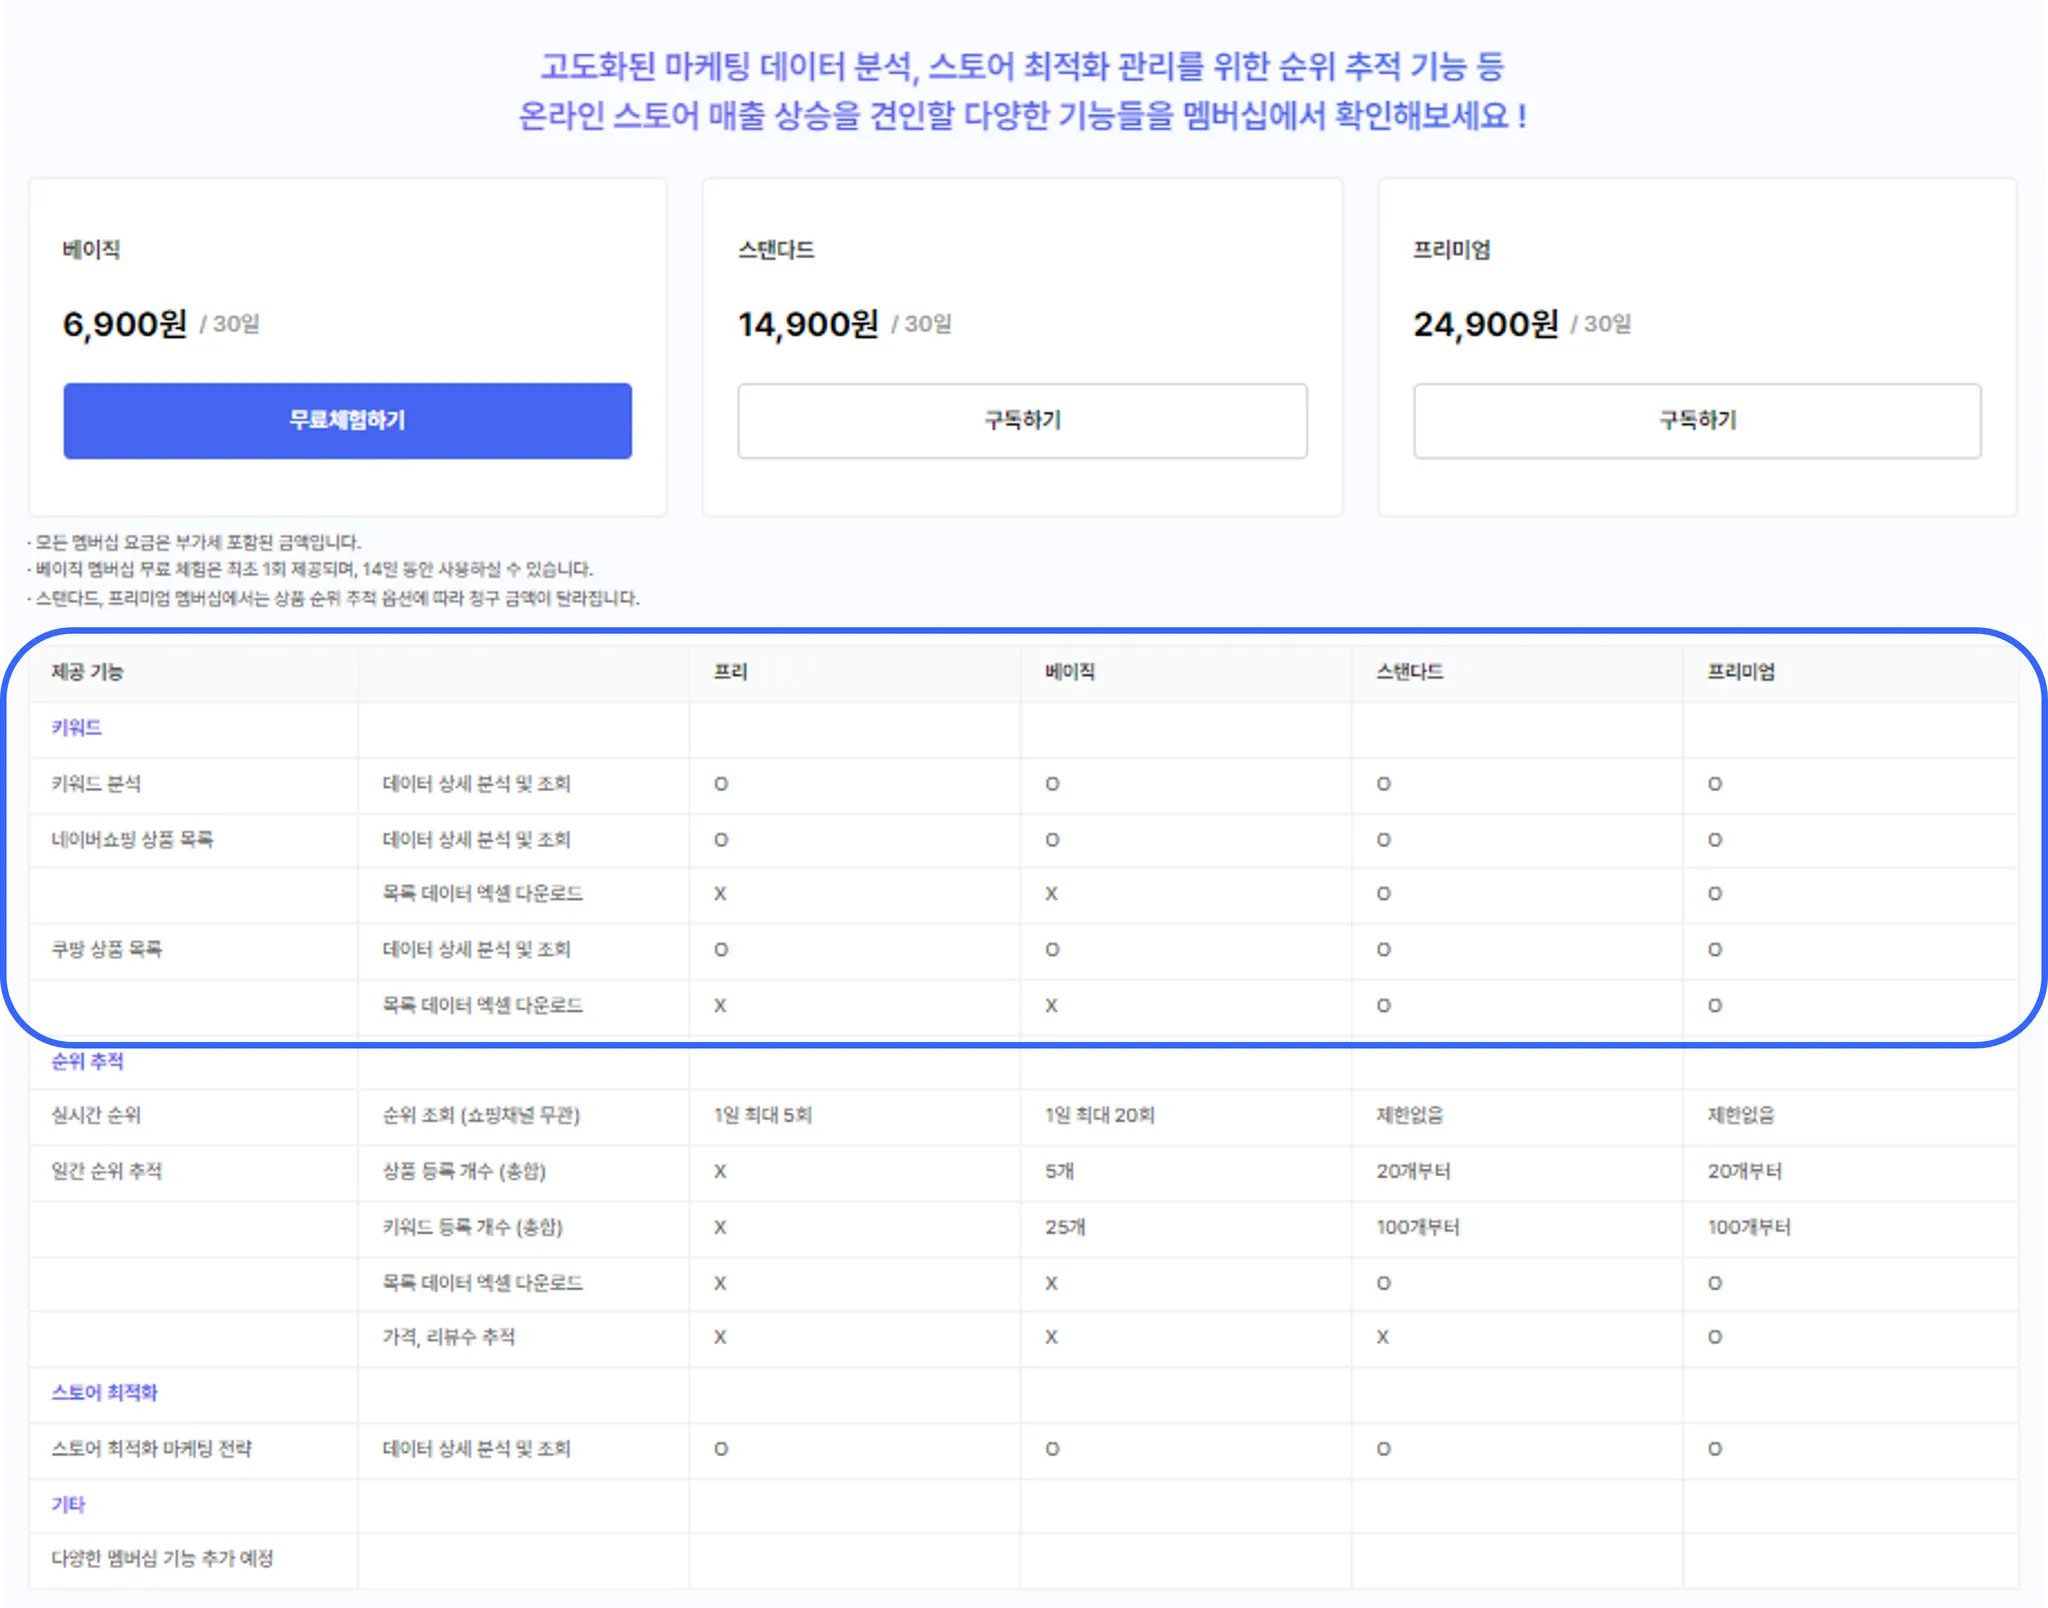Select the 베이직 plan card title

(91, 250)
